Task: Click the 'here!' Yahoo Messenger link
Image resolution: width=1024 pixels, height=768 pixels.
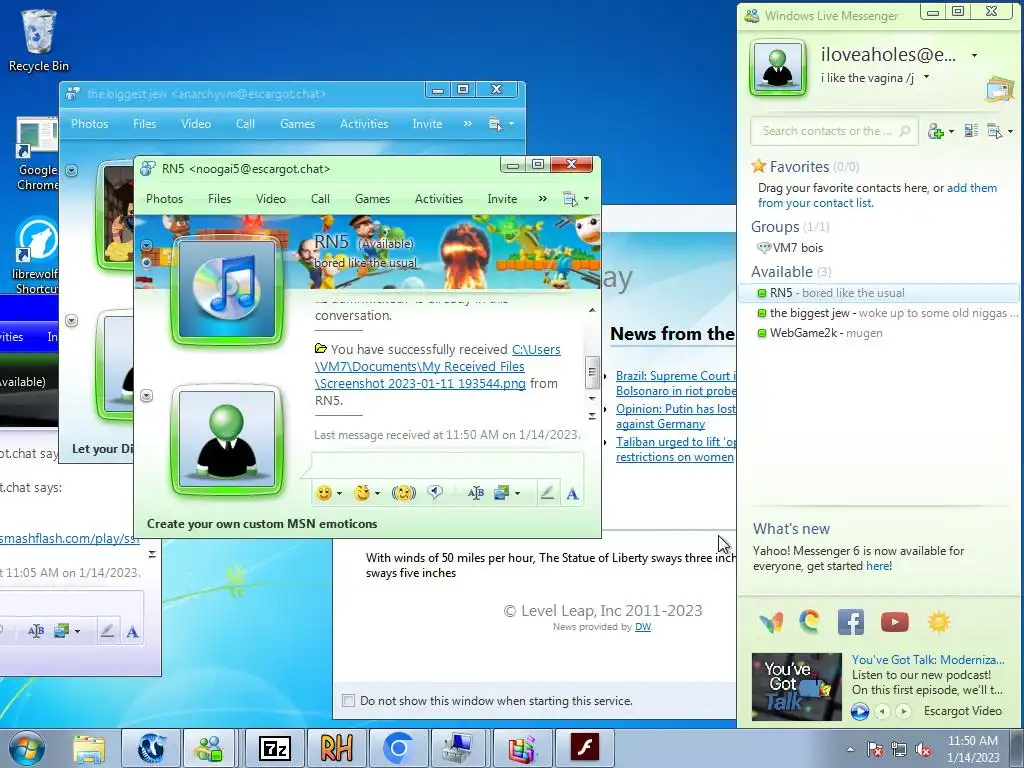Action: point(879,566)
